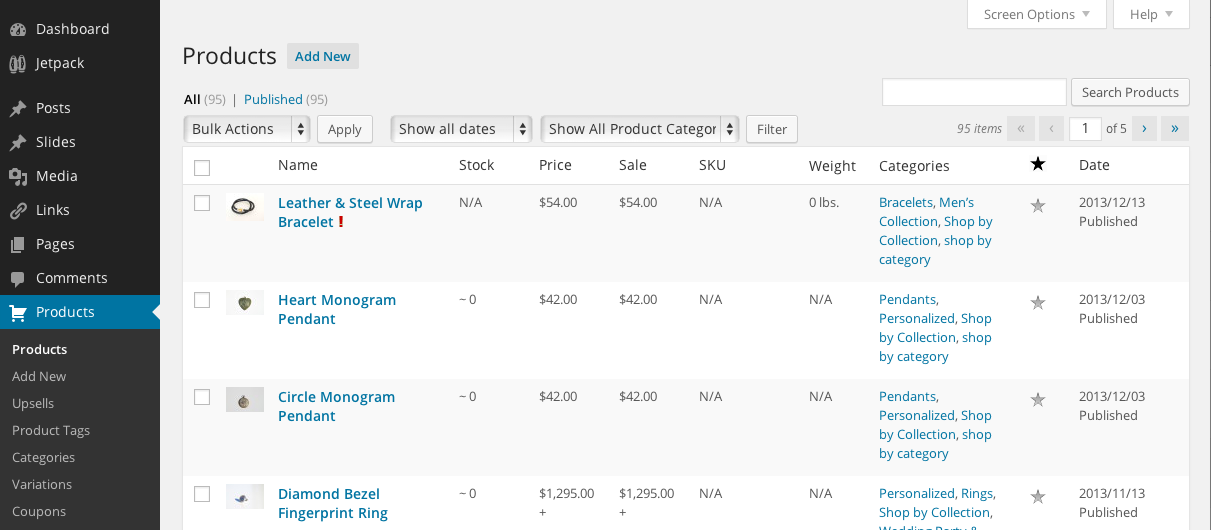Screen dimensions: 1211x530
Task: Click the Add New button
Action: 322,56
